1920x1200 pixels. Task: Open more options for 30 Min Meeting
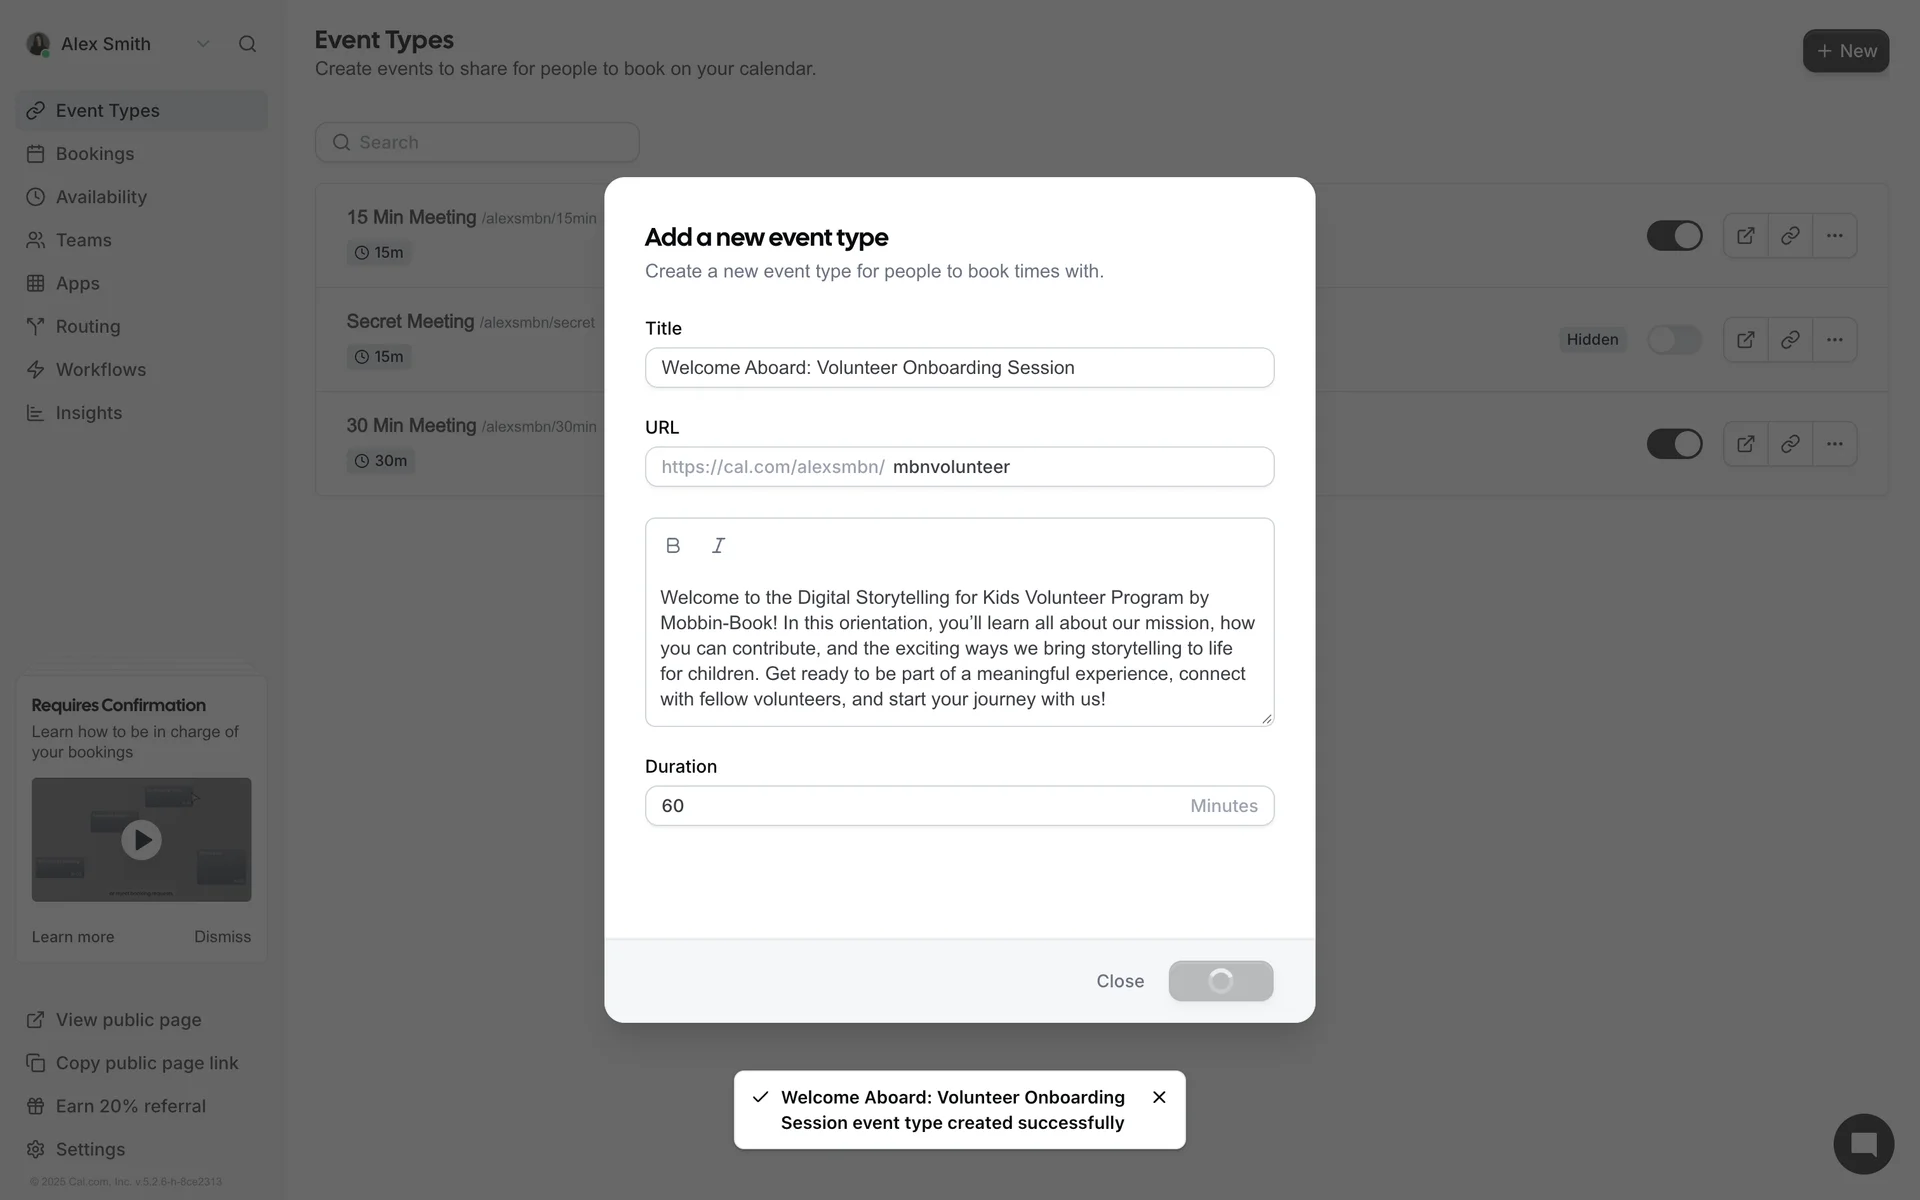pos(1834,444)
